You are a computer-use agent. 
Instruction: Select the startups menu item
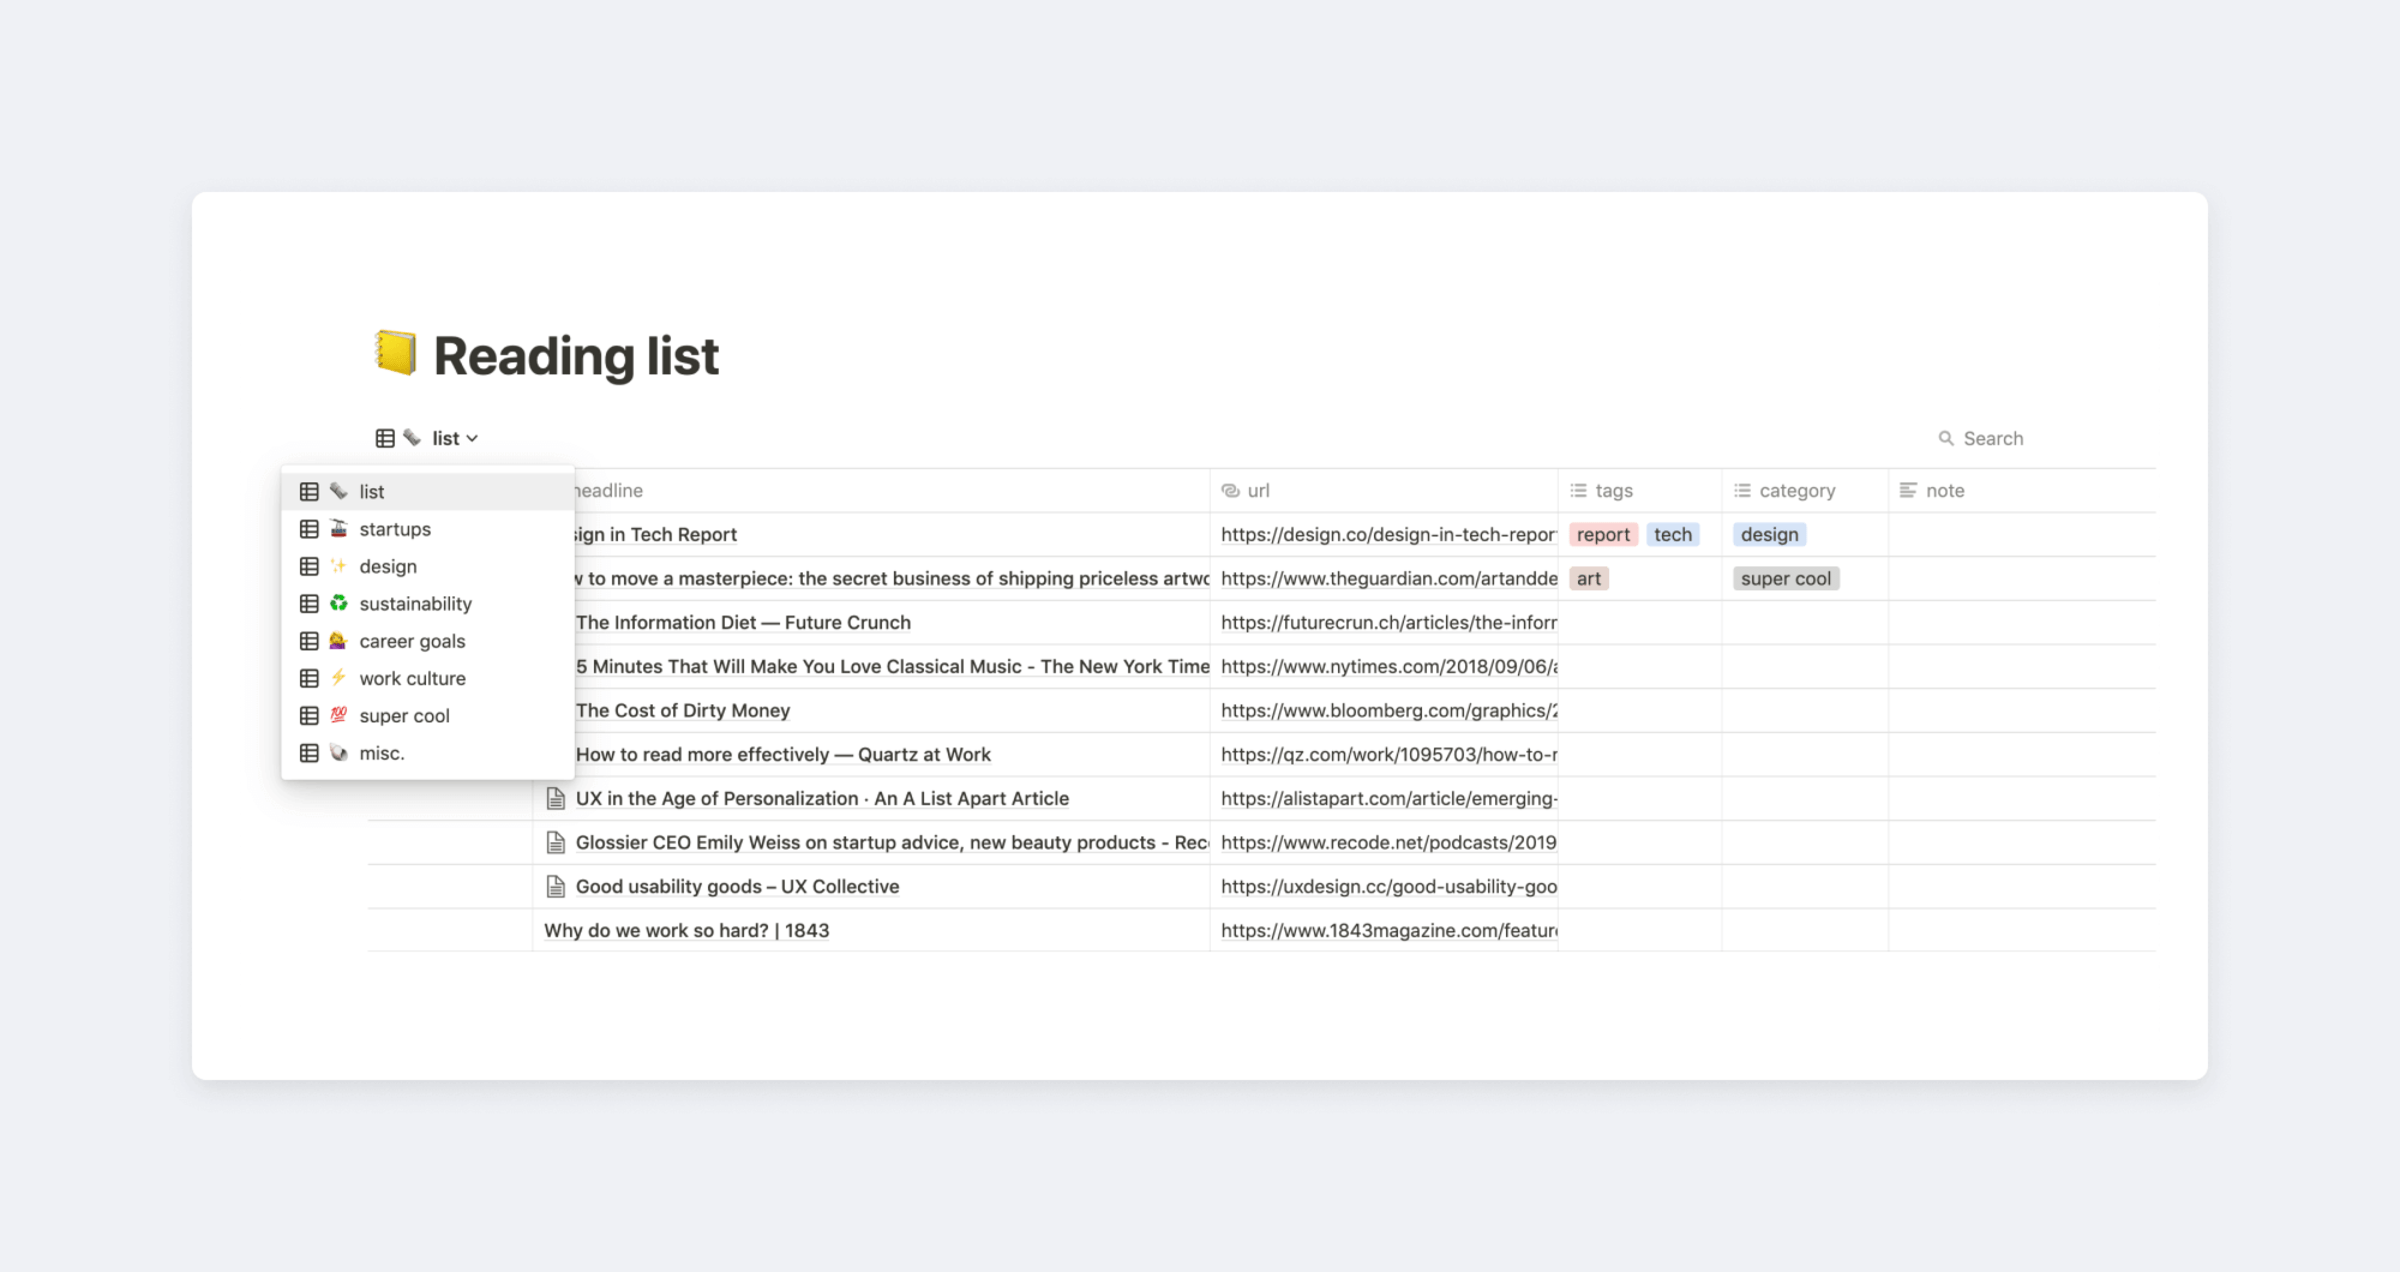[394, 529]
